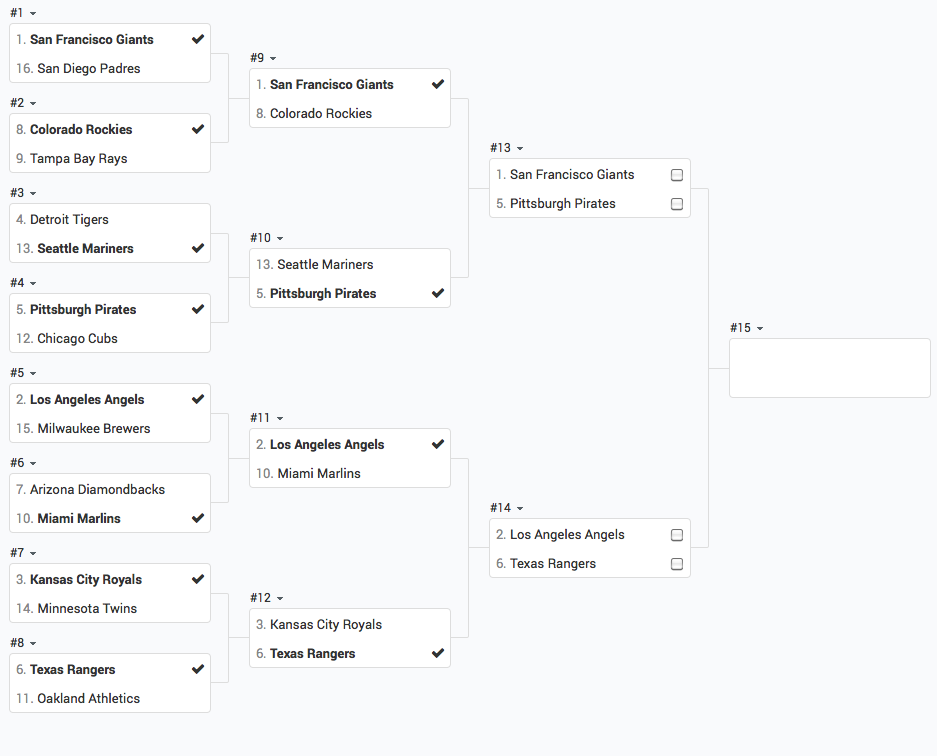Click the Seattle Mariners winner checkmark in match #3
Viewport: 937px width, 756px height.
click(x=198, y=248)
